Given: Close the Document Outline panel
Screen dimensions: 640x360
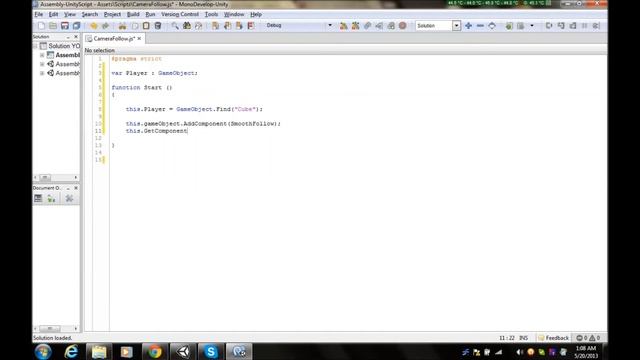Looking at the screenshot, I should 76,188.
